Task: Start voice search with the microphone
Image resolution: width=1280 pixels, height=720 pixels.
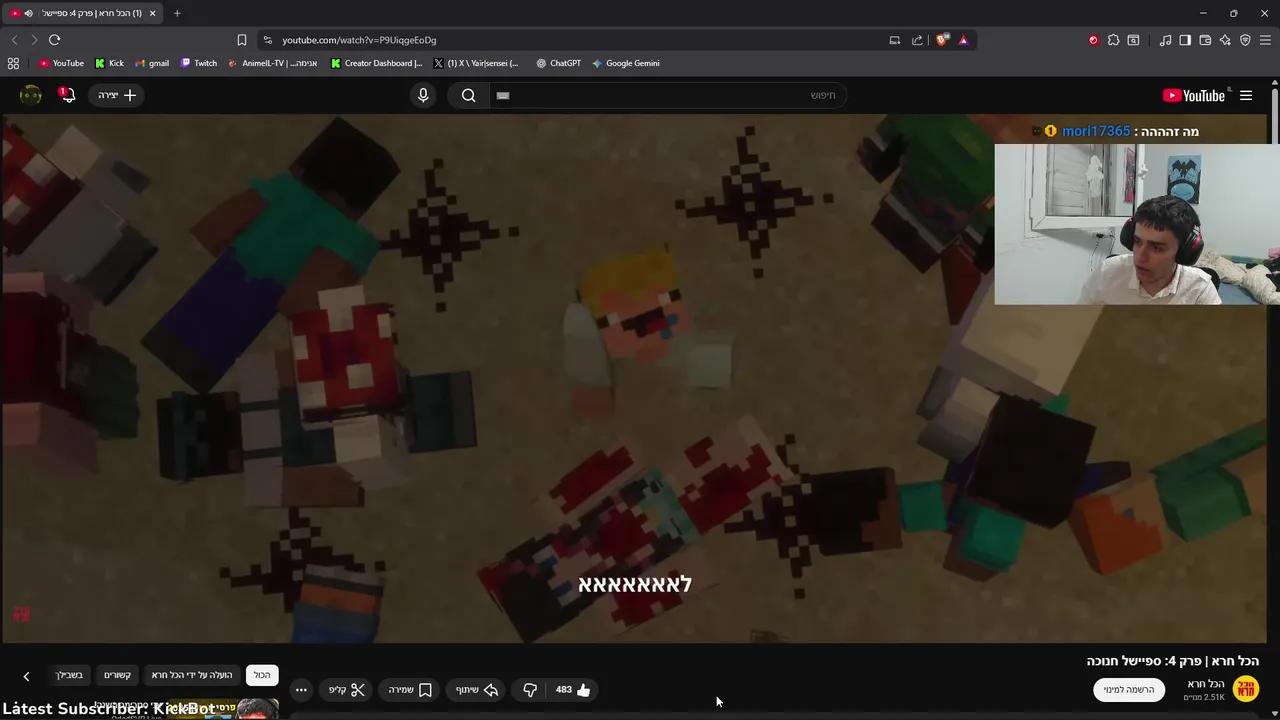Action: coord(423,95)
